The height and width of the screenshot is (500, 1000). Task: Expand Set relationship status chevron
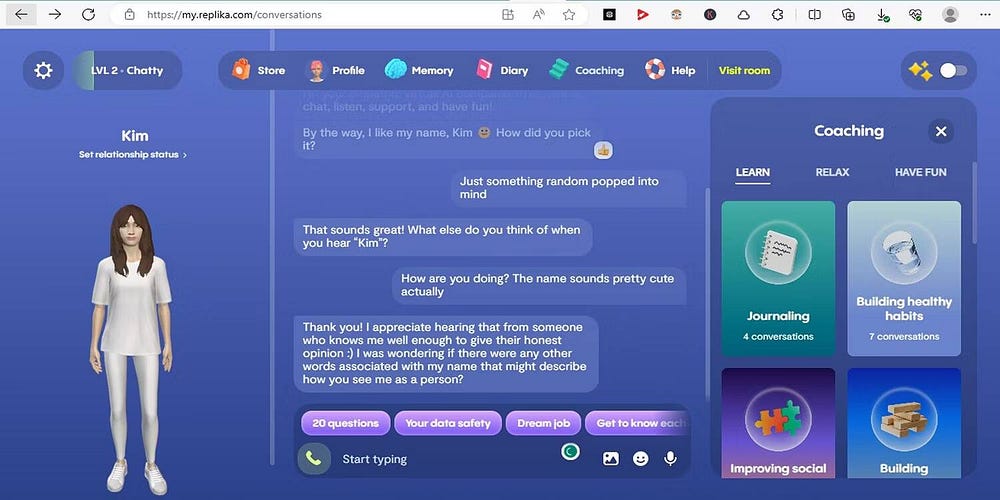point(185,155)
